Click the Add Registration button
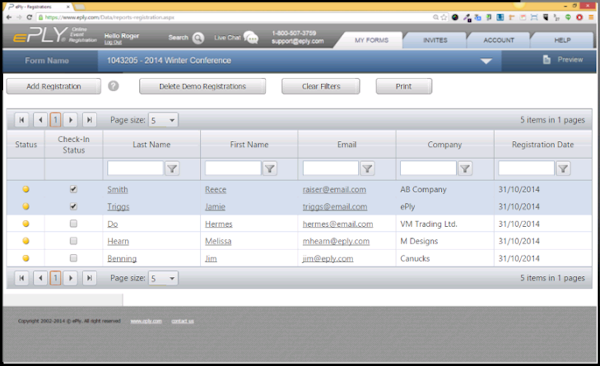The image size is (600, 366). [x=54, y=86]
